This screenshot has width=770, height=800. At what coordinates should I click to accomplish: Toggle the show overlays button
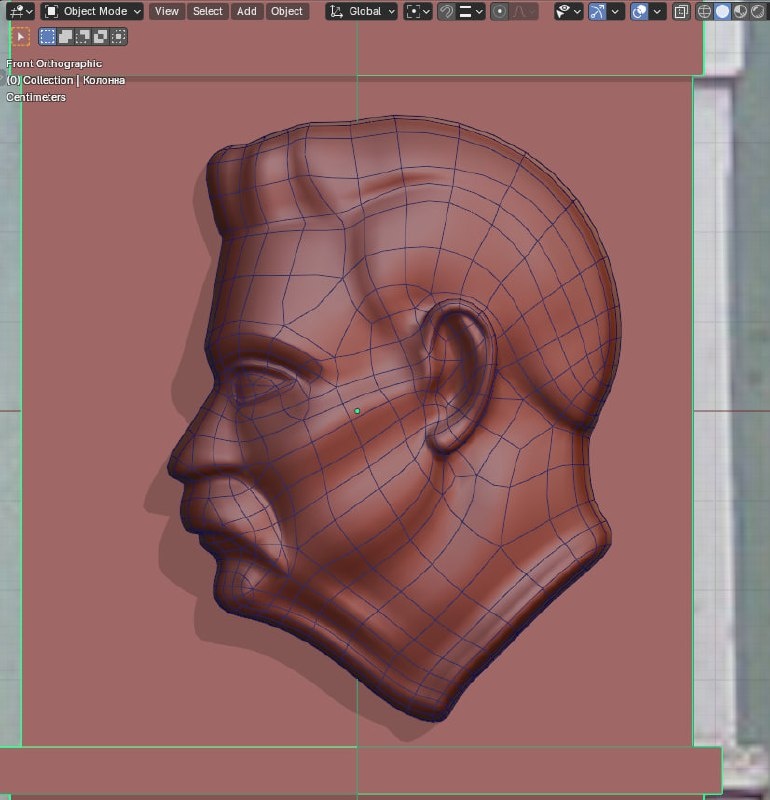pos(639,11)
